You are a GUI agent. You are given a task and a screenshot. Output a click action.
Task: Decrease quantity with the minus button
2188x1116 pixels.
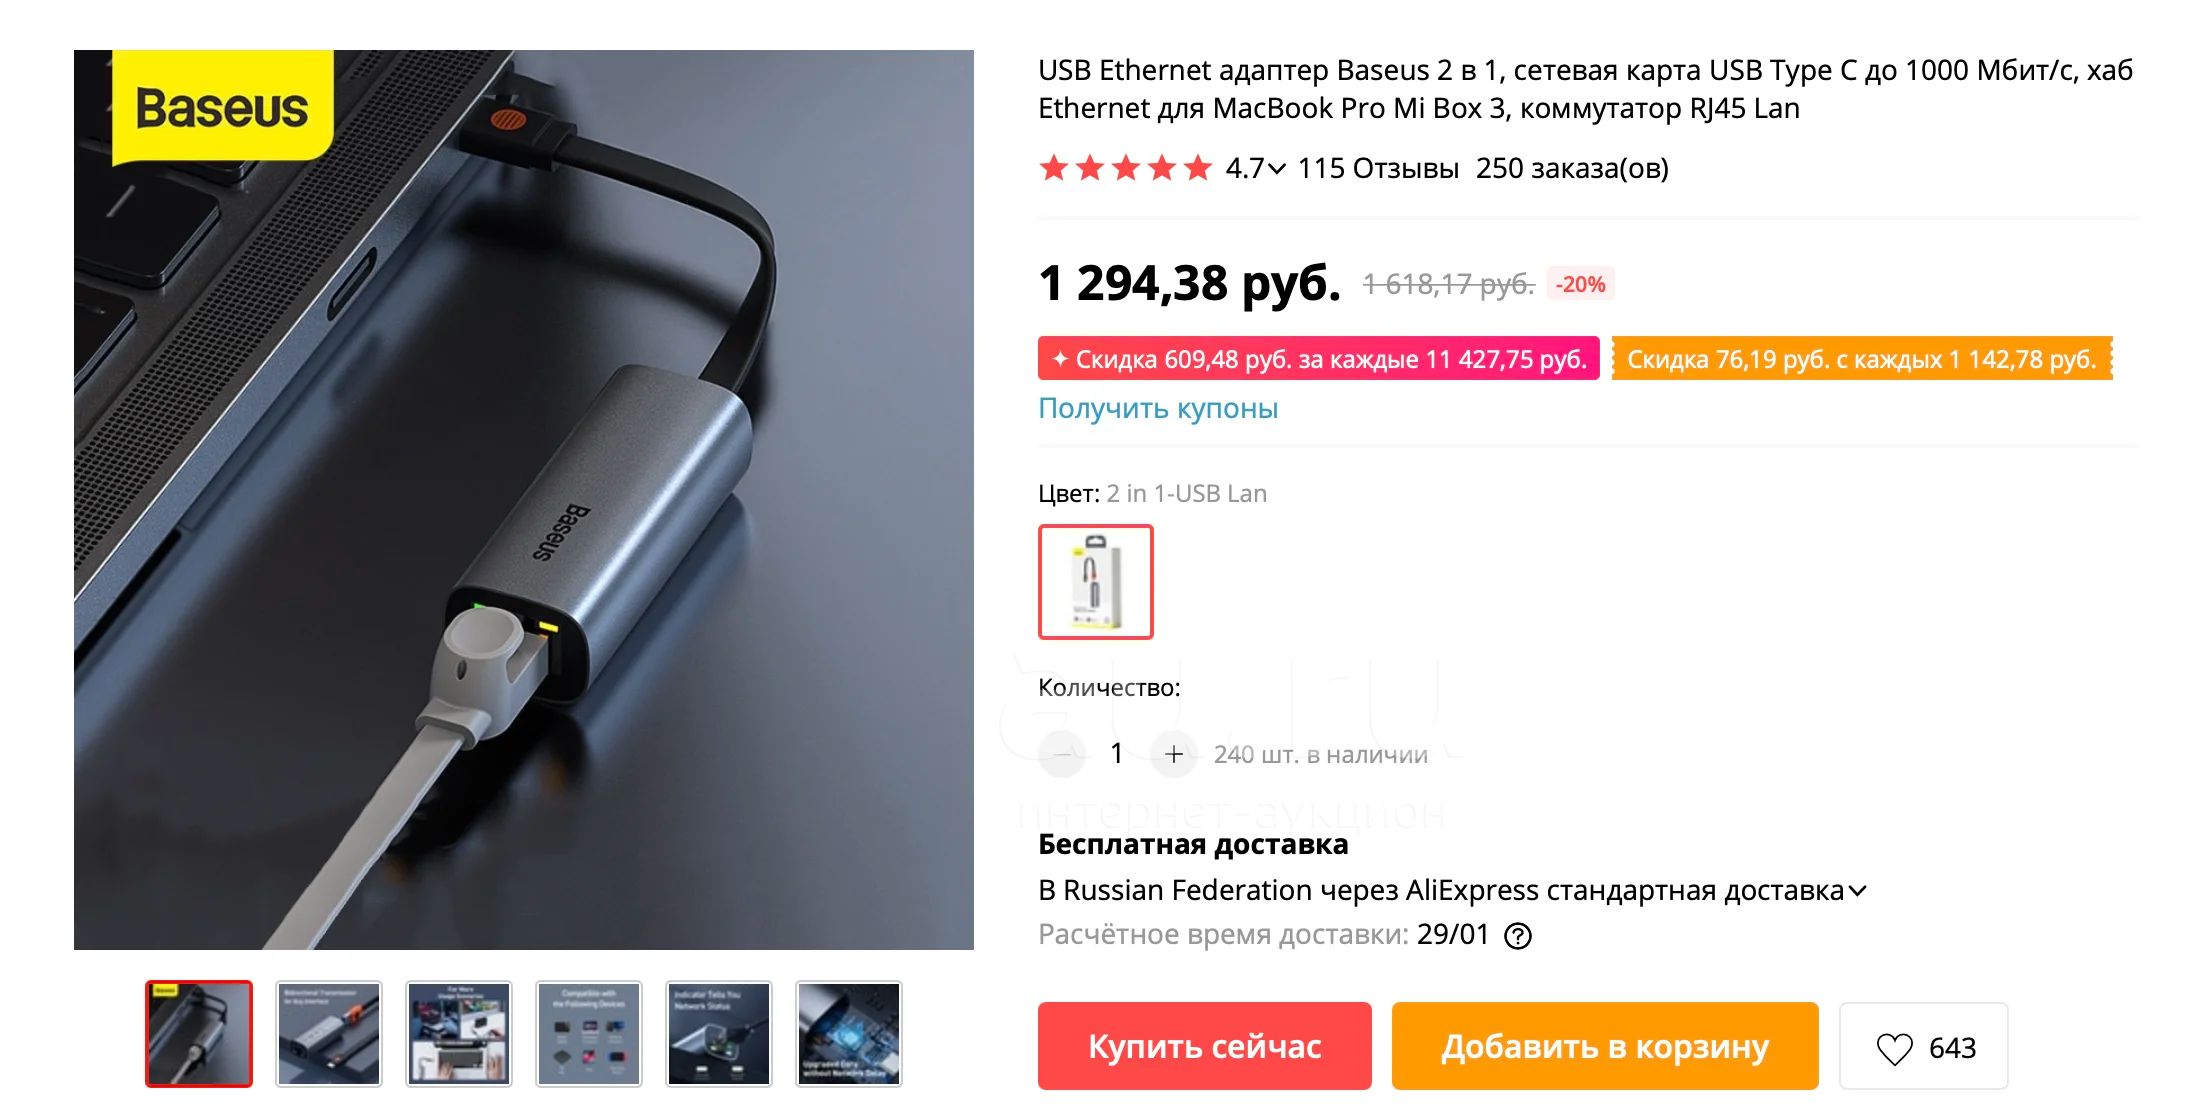[1062, 754]
